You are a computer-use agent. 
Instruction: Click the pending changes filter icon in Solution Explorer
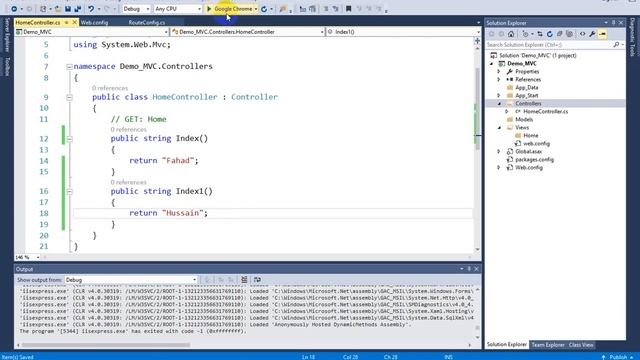[x=526, y=34]
